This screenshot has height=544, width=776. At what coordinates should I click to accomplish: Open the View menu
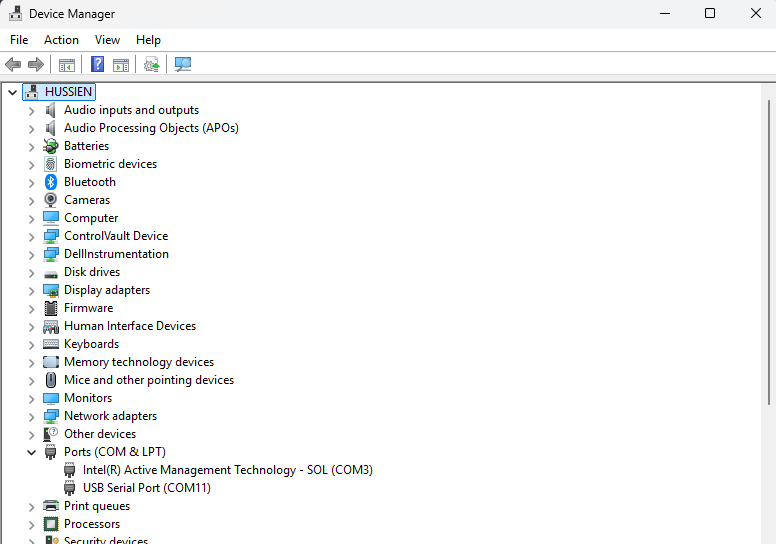(107, 40)
